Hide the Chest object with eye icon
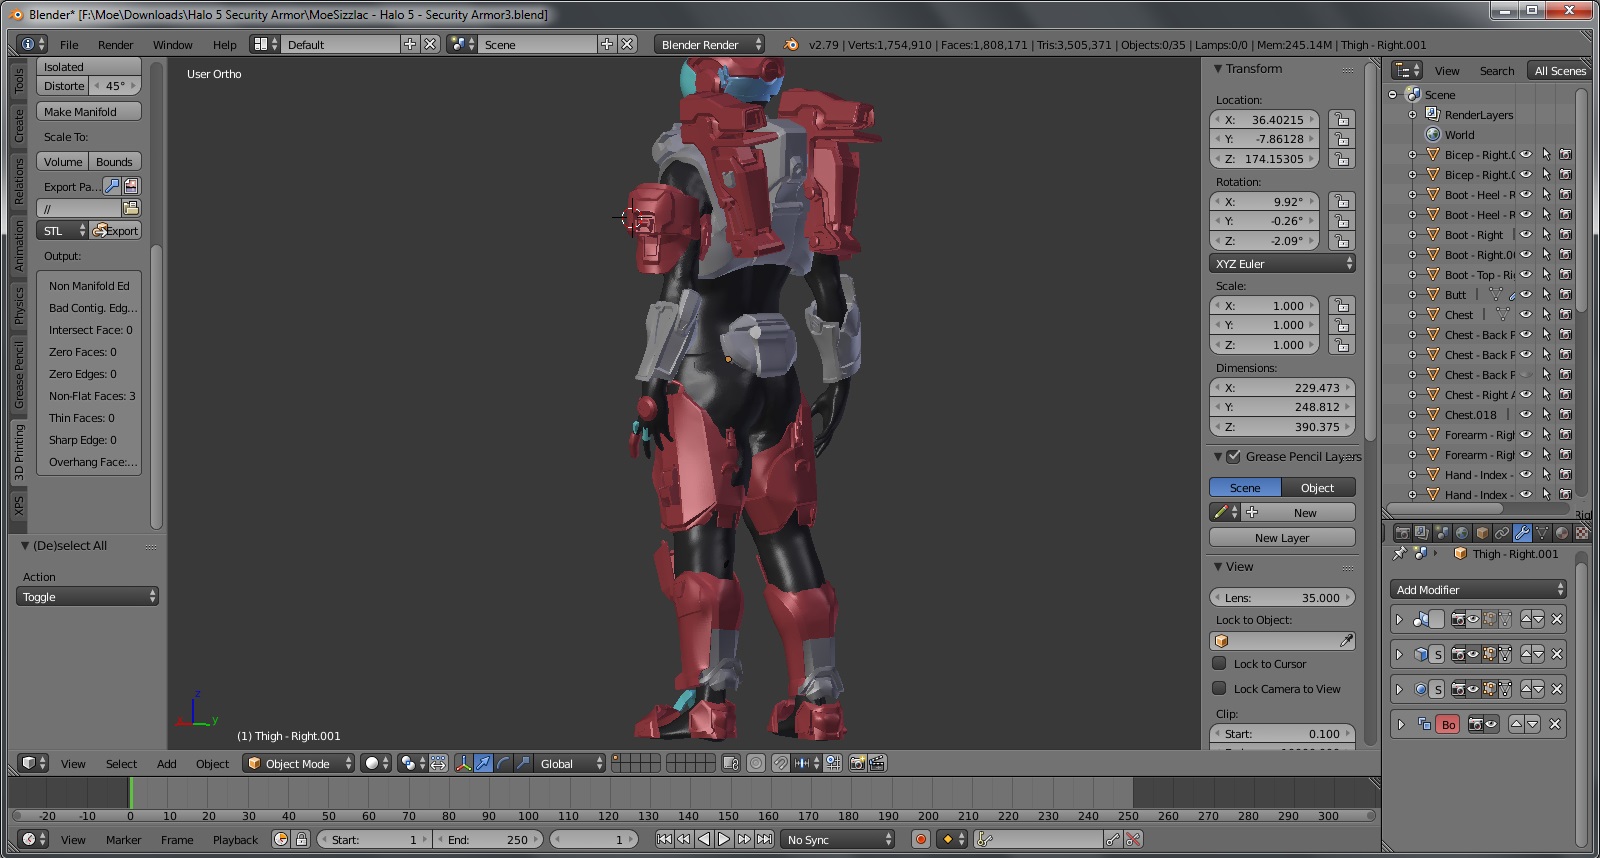This screenshot has height=858, width=1600. pos(1526,314)
